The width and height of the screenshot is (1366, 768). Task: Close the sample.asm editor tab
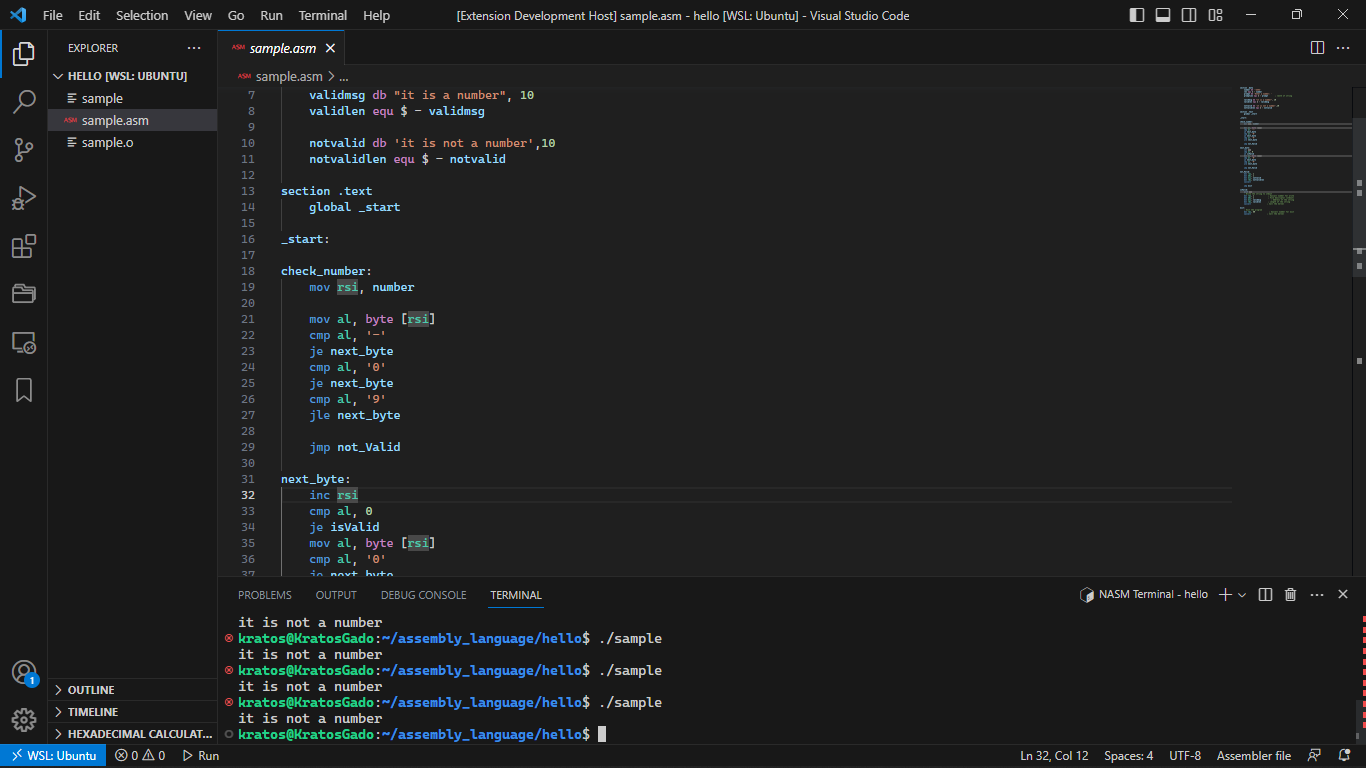[331, 48]
